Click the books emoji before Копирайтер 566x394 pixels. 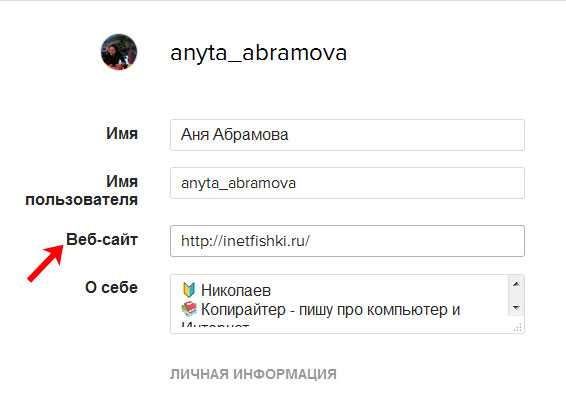pos(189,309)
